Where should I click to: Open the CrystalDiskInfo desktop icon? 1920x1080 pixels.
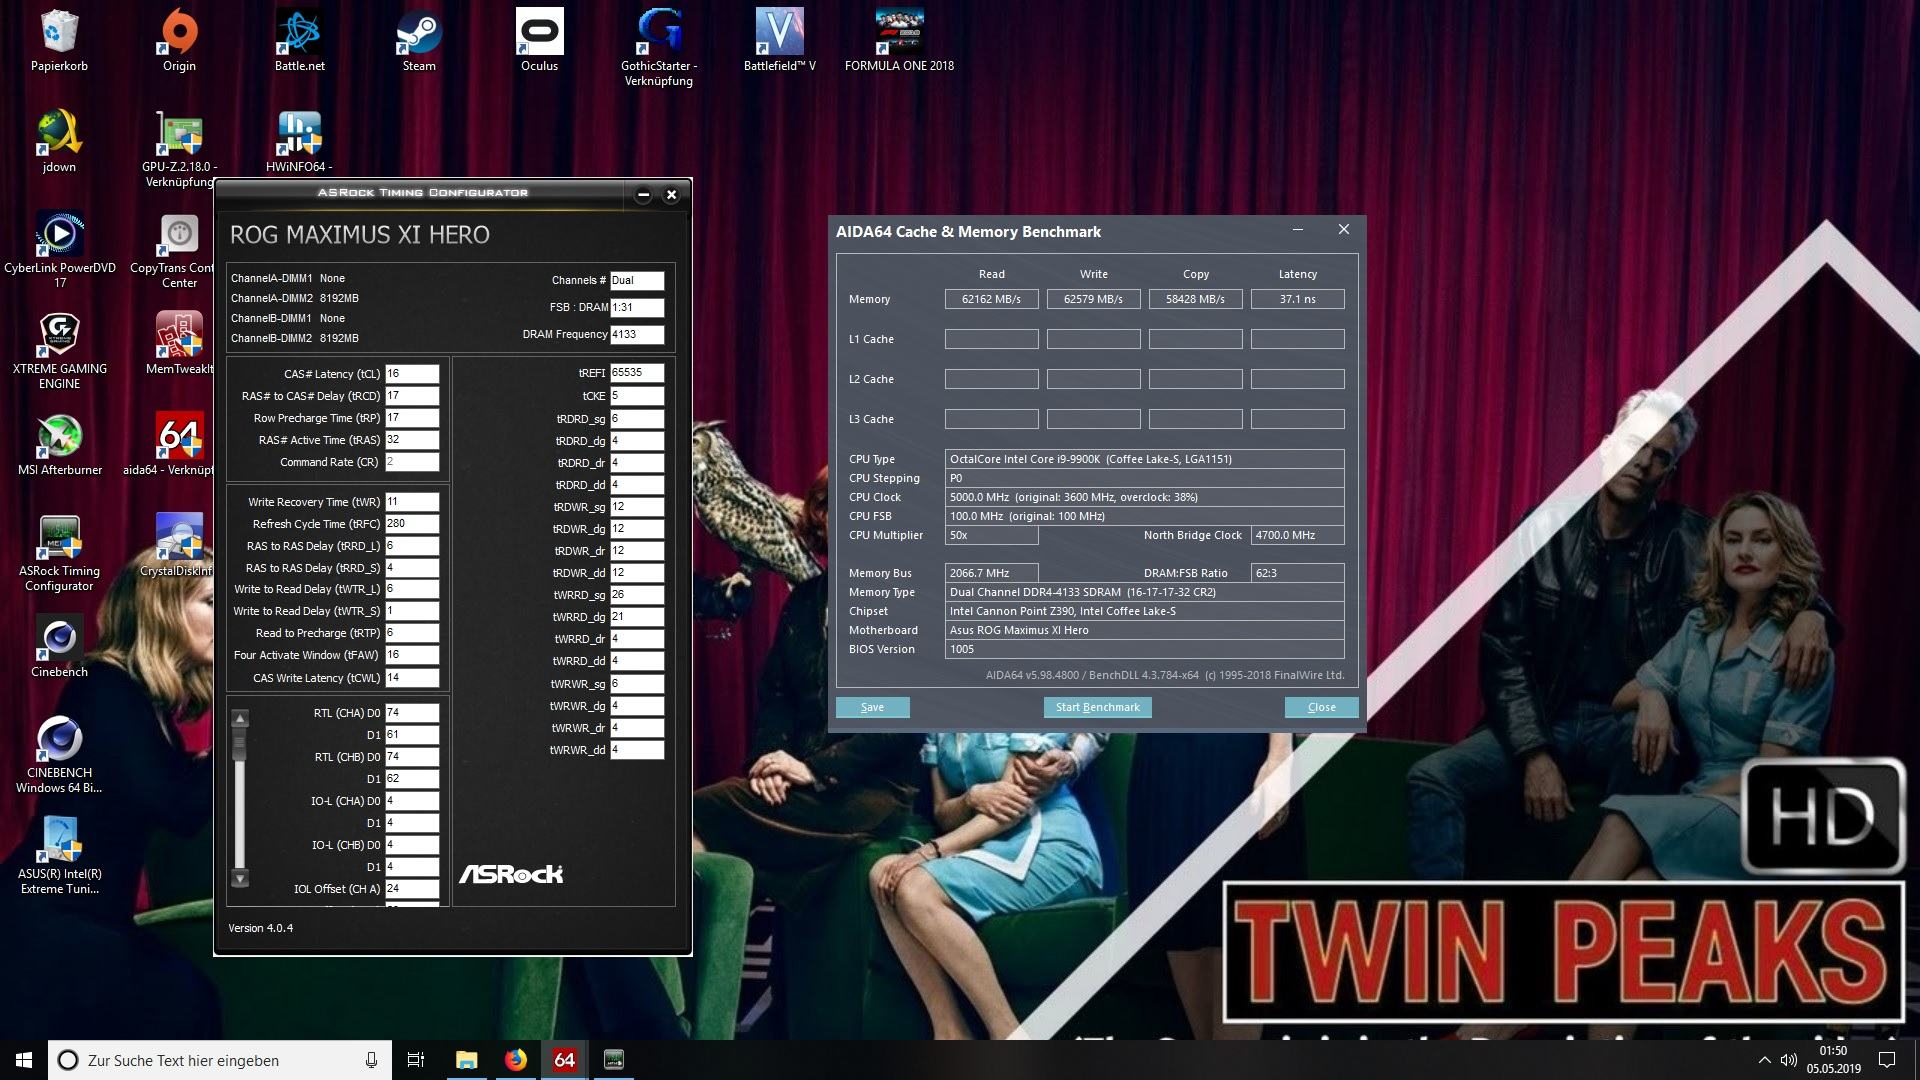(x=177, y=546)
